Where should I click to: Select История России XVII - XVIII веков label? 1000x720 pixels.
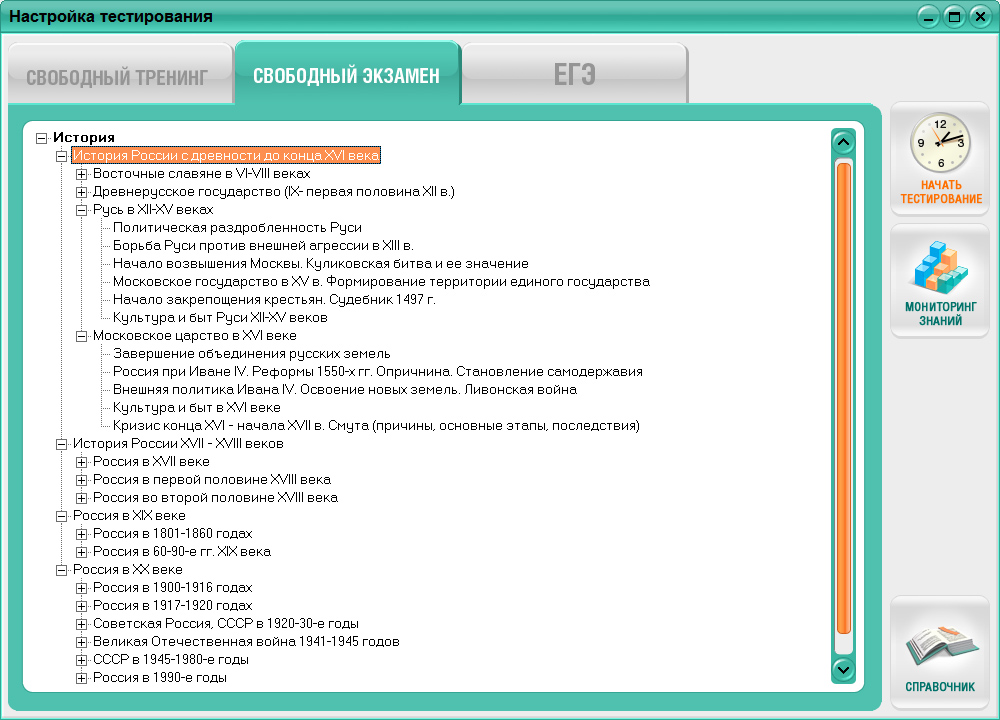pyautogui.click(x=178, y=444)
